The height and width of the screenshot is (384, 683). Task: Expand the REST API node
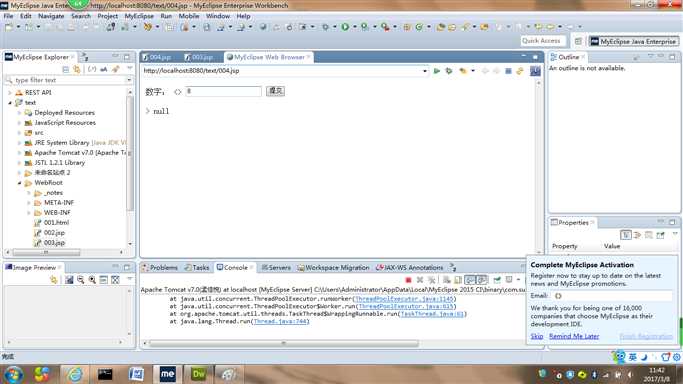10,93
